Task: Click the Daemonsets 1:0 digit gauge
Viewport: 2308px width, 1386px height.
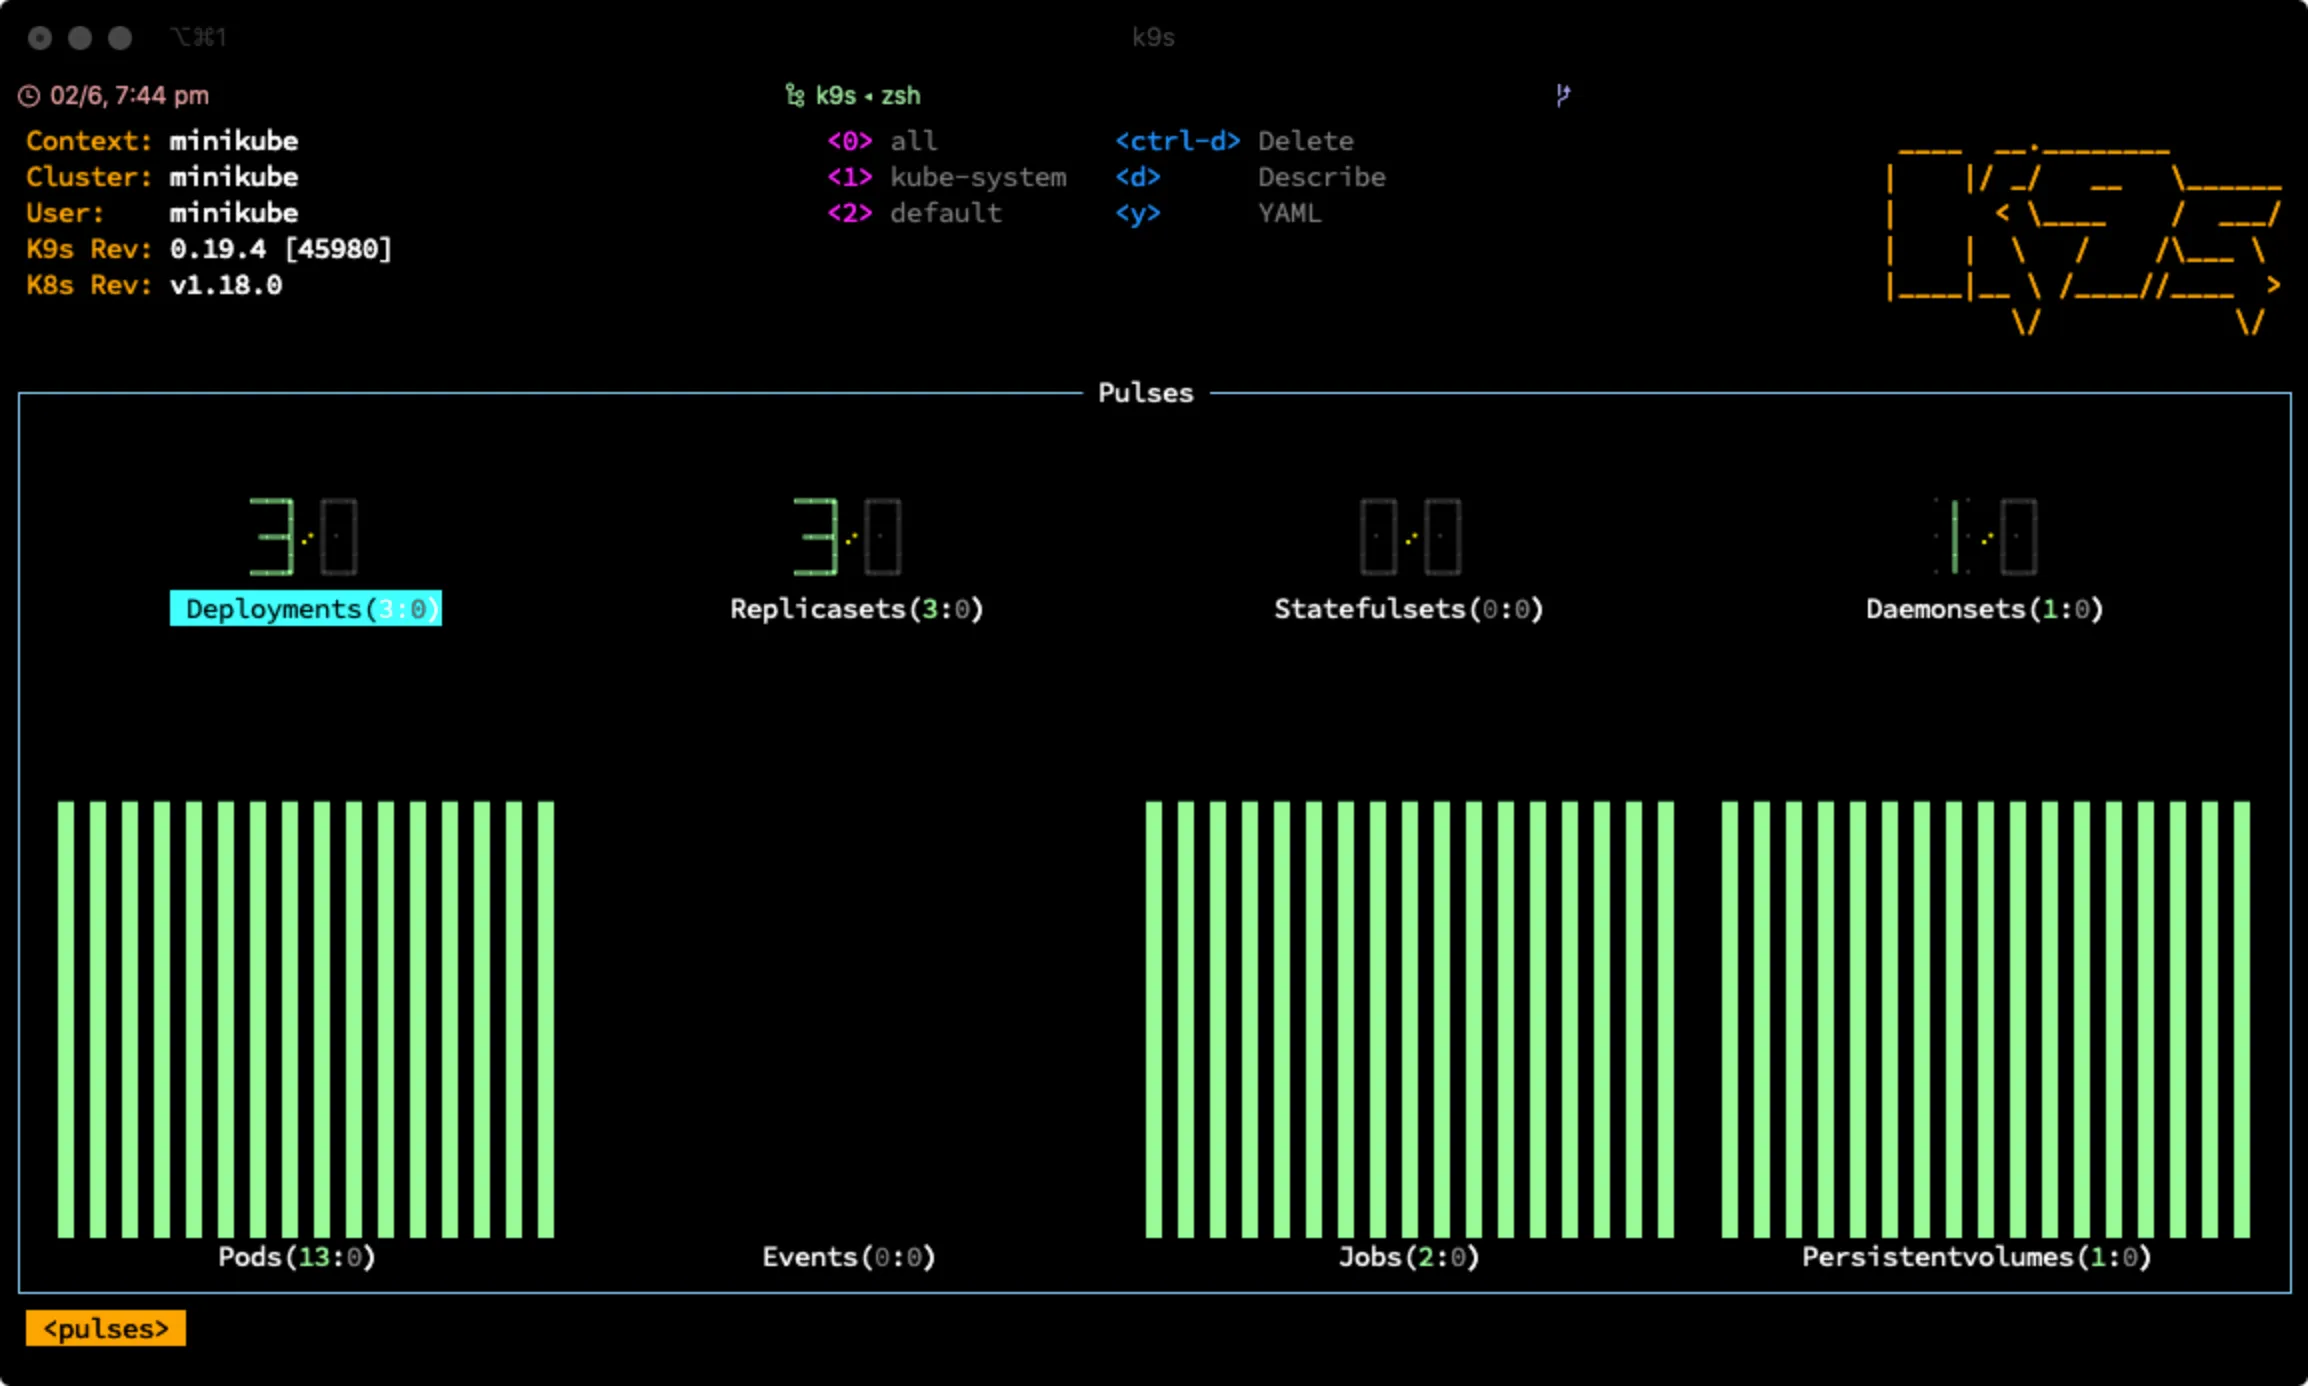Action: coord(1985,536)
